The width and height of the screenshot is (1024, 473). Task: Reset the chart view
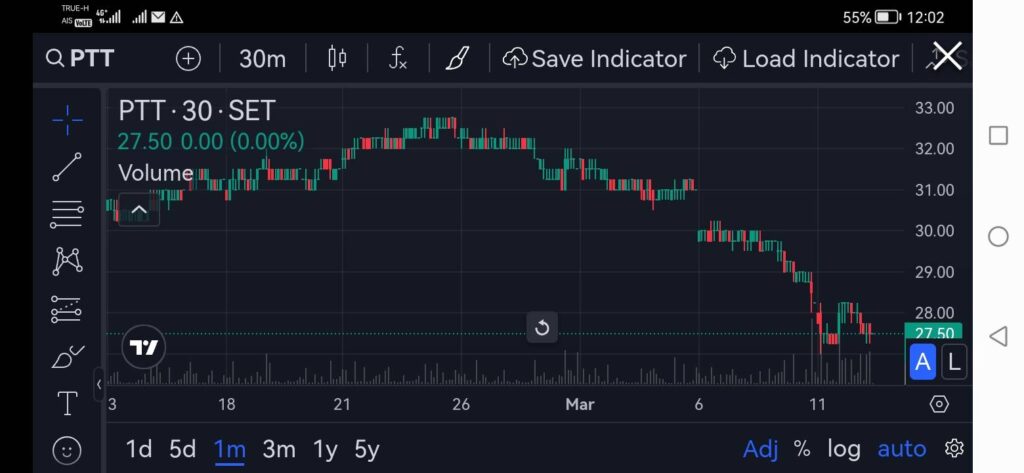pos(542,327)
